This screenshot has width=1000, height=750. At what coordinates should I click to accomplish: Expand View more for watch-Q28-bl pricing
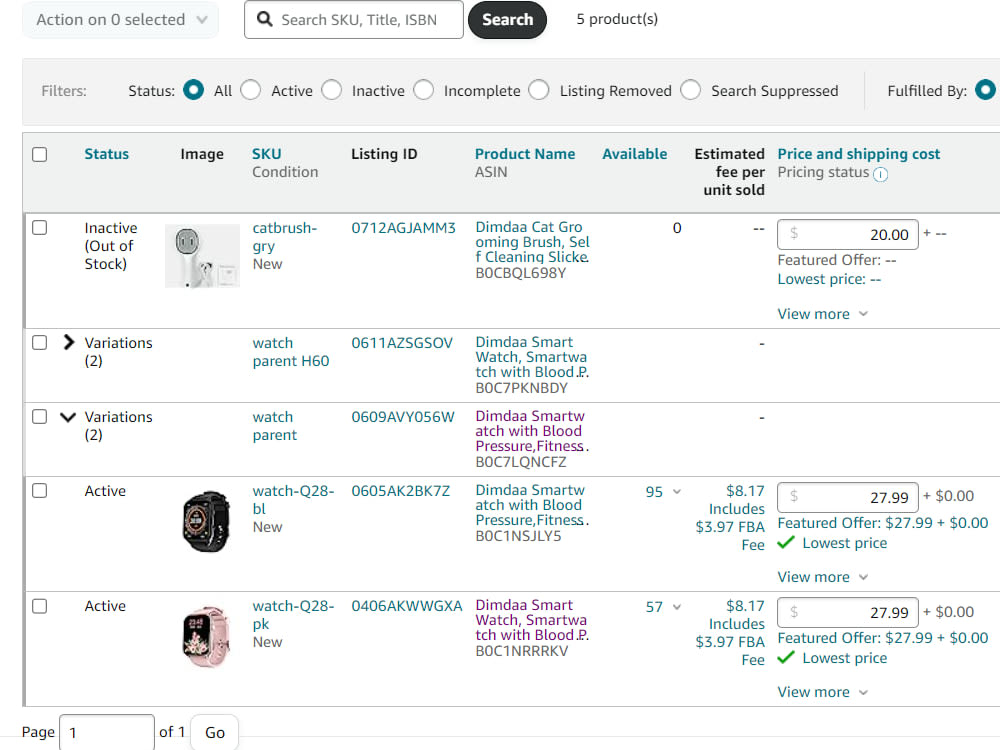[822, 577]
